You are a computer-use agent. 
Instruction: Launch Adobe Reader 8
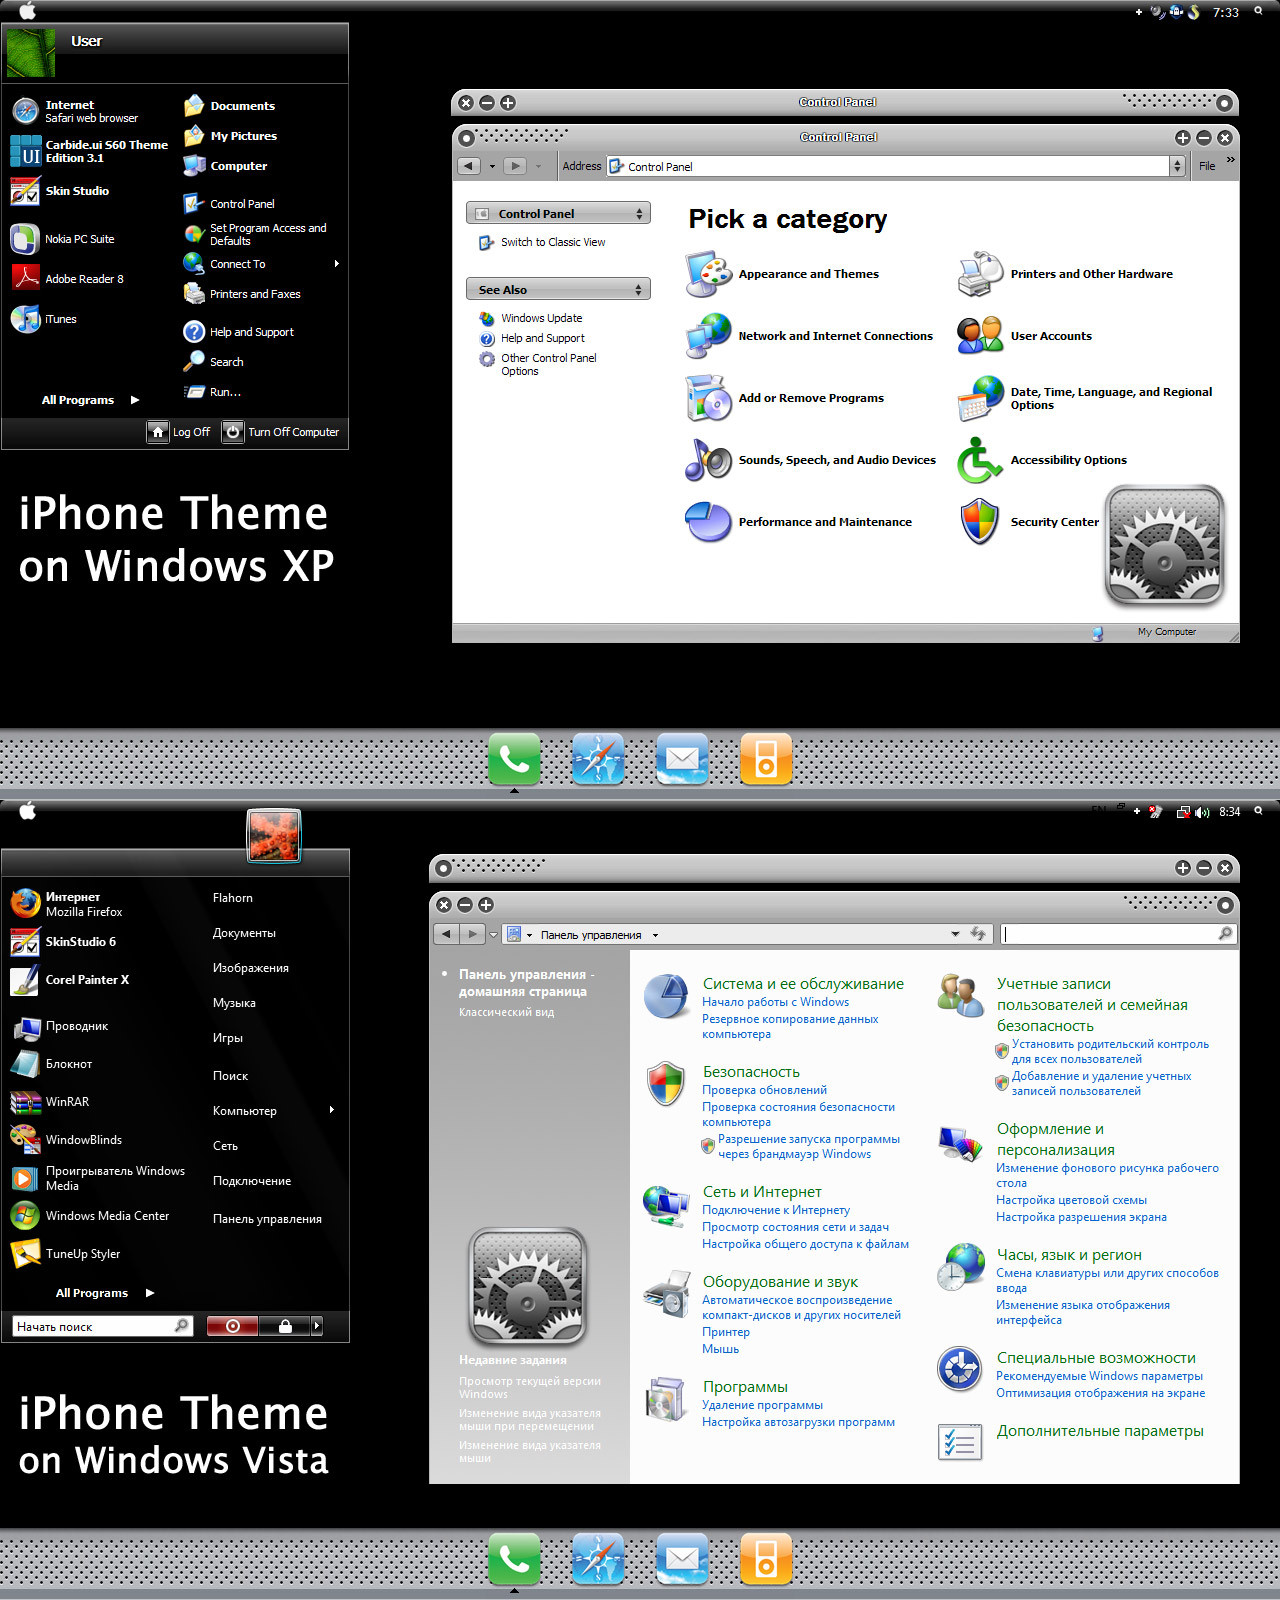coord(67,279)
